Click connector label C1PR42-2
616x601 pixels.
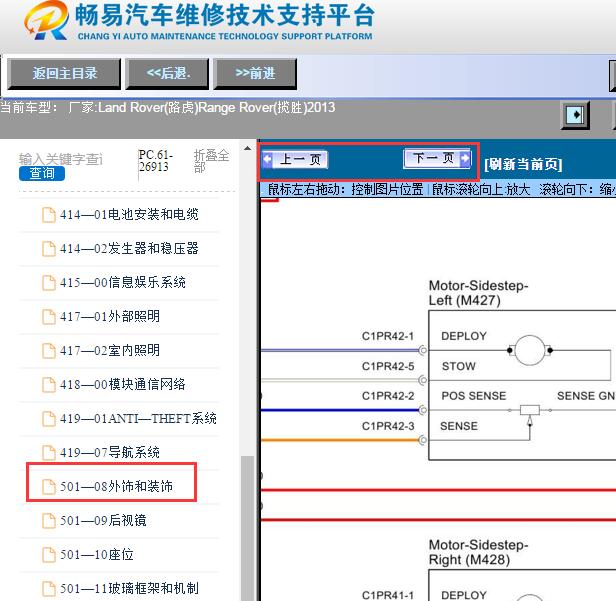point(388,396)
